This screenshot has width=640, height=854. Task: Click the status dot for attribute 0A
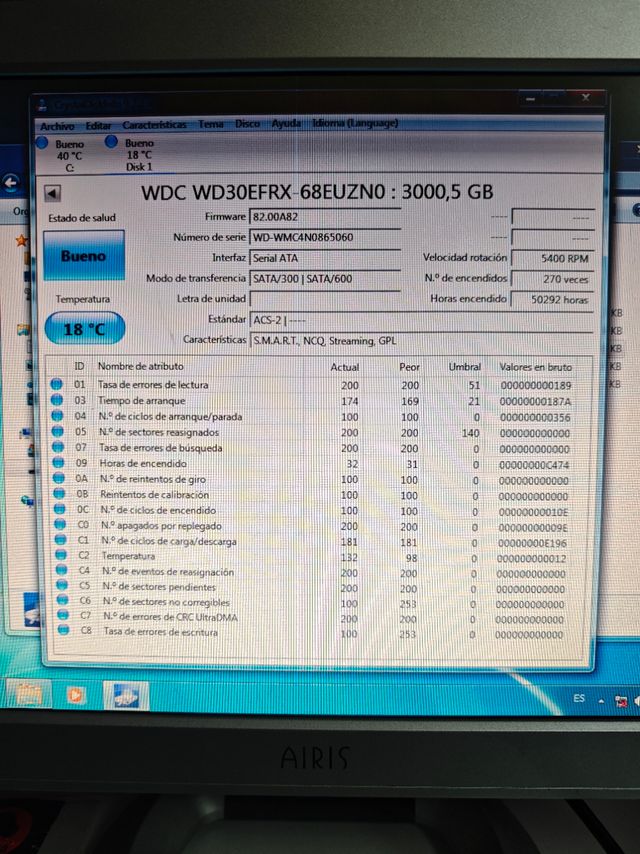click(x=59, y=479)
